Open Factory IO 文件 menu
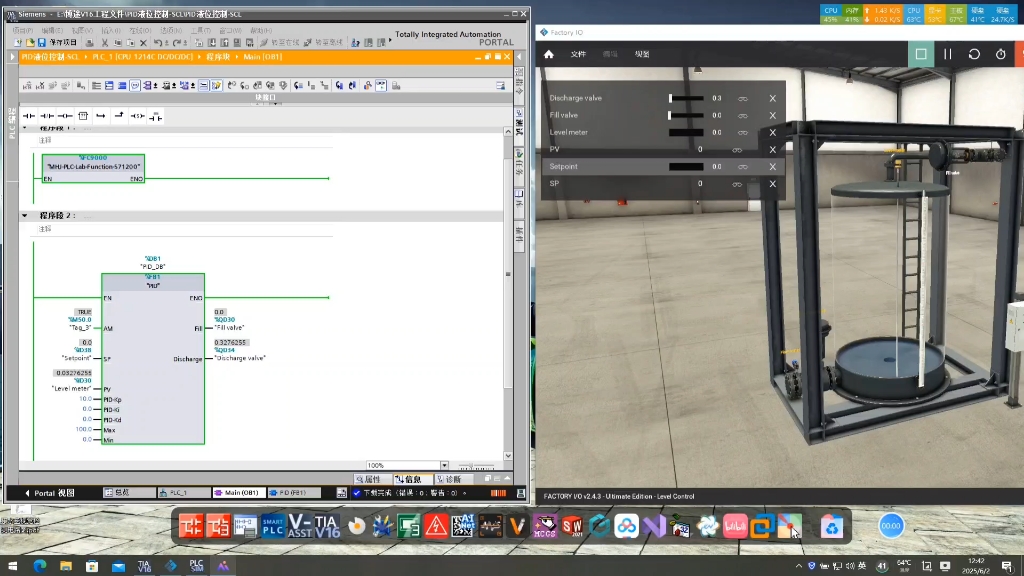This screenshot has width=1024, height=576. (x=578, y=54)
